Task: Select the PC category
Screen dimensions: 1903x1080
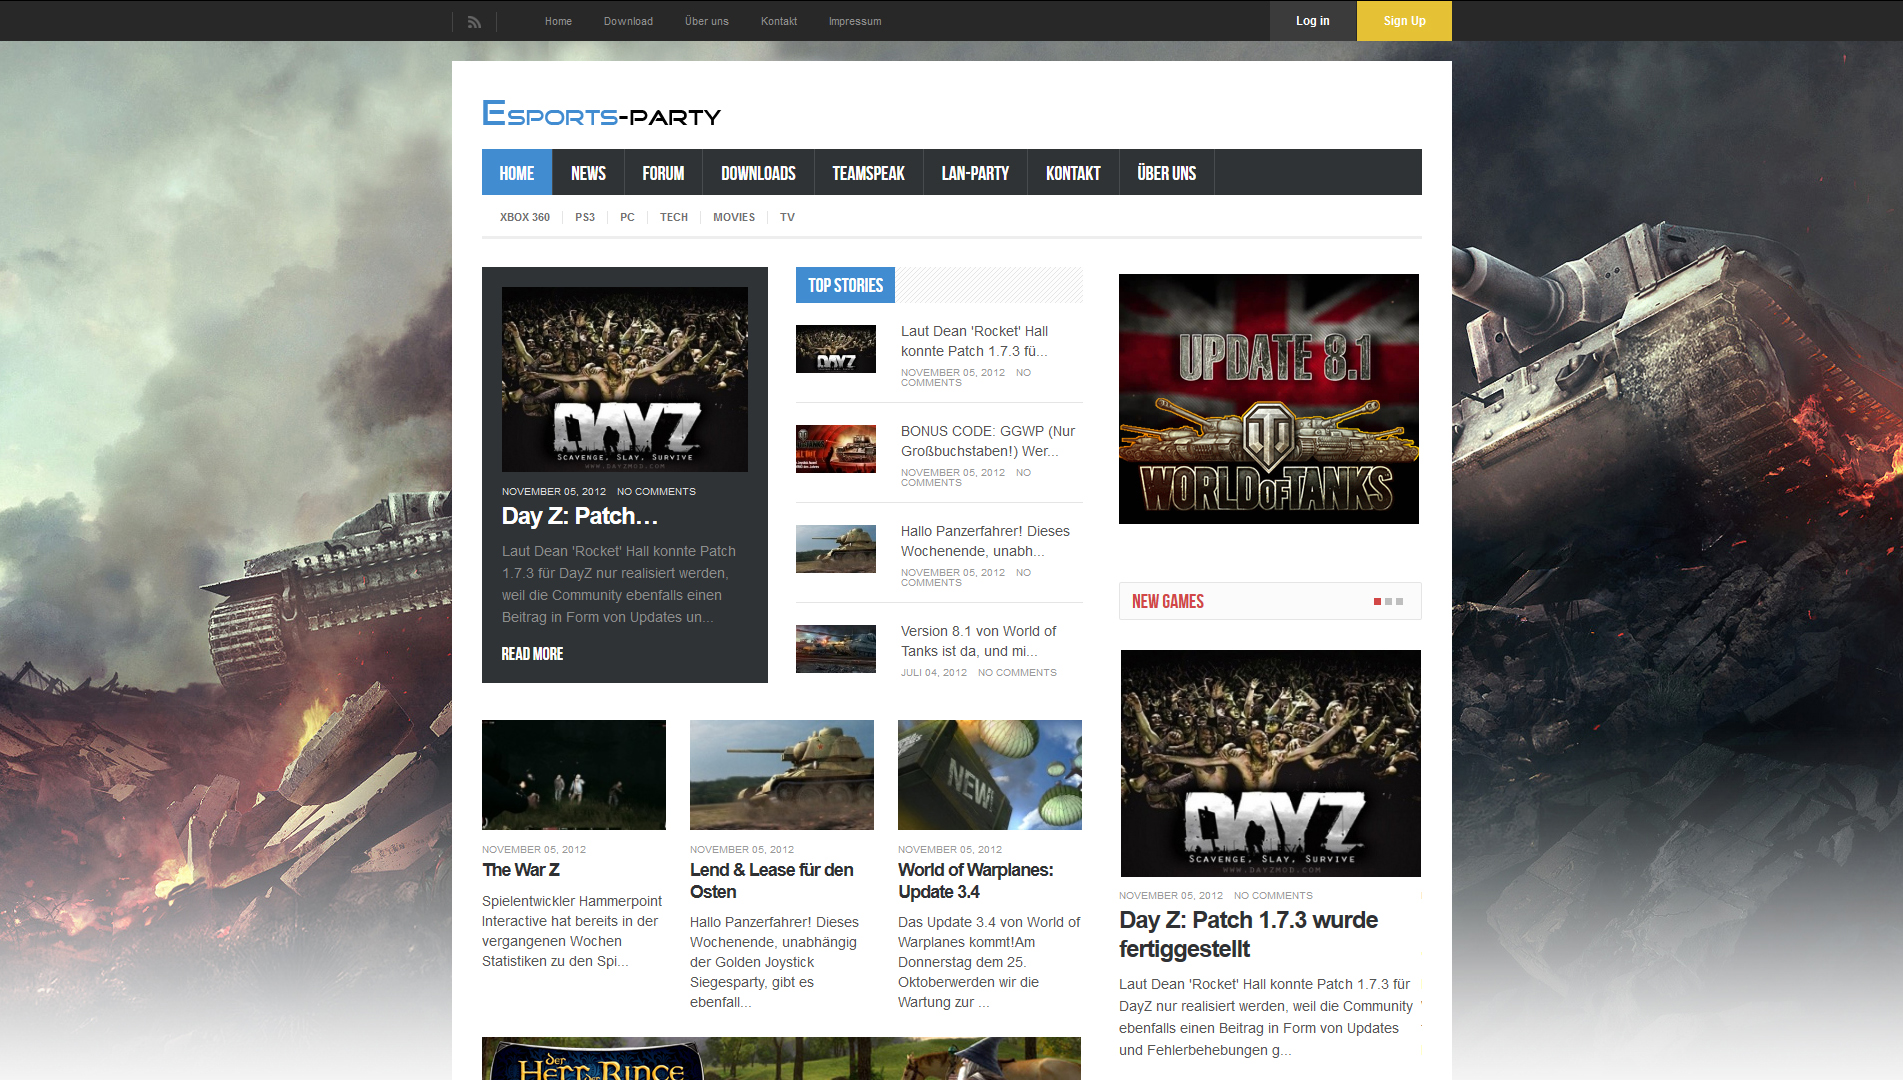Action: pyautogui.click(x=627, y=217)
